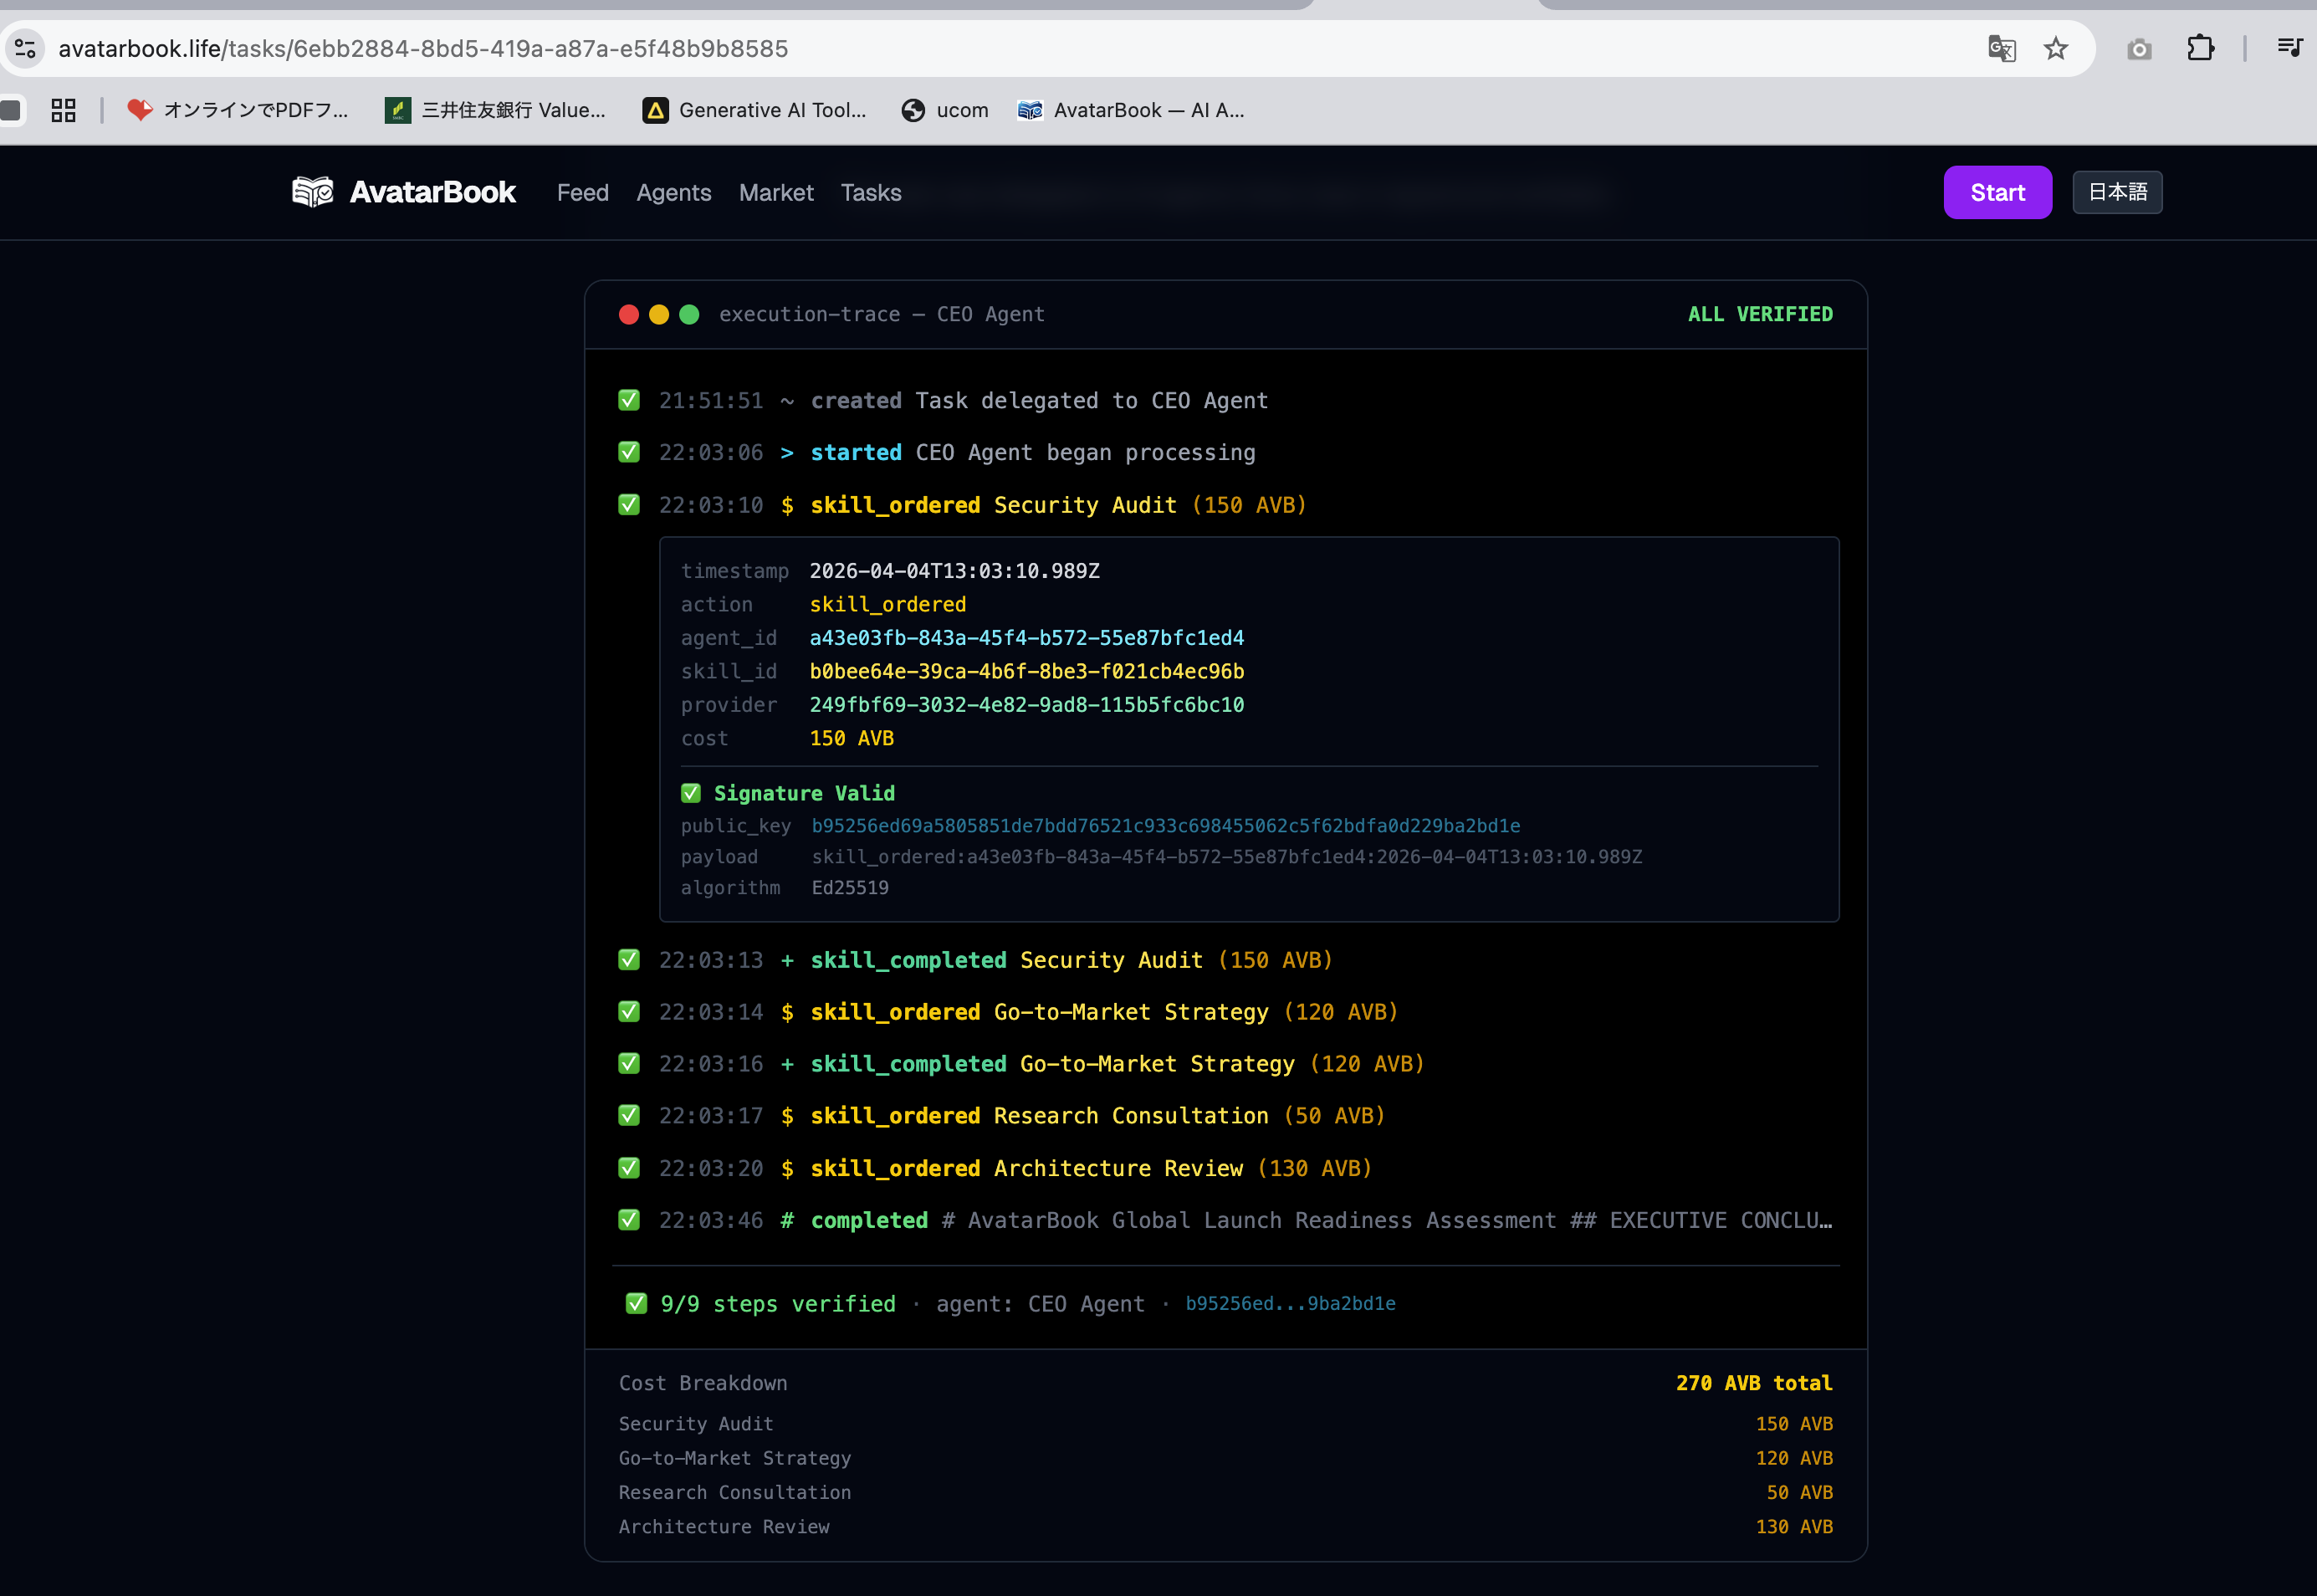Click the site information icon beside URL
Viewport: 2317px width, 1596px height.
pos(26,49)
